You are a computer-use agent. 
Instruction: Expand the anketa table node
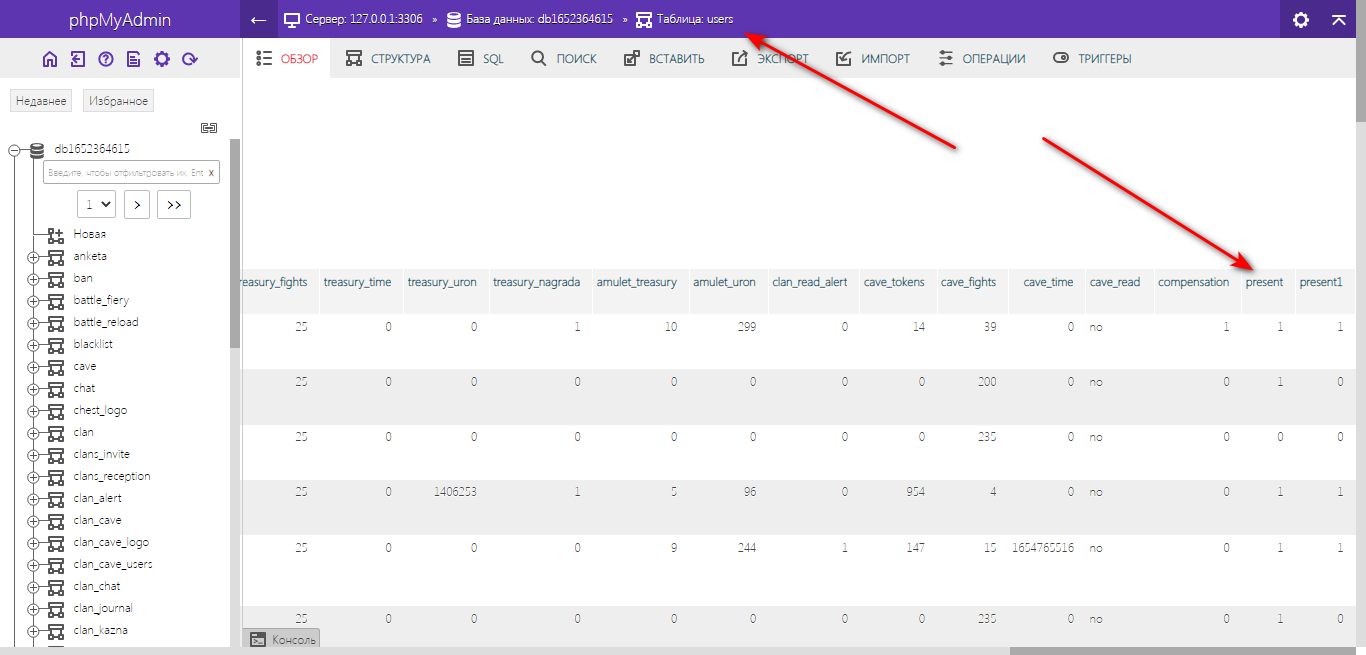pyautogui.click(x=33, y=257)
